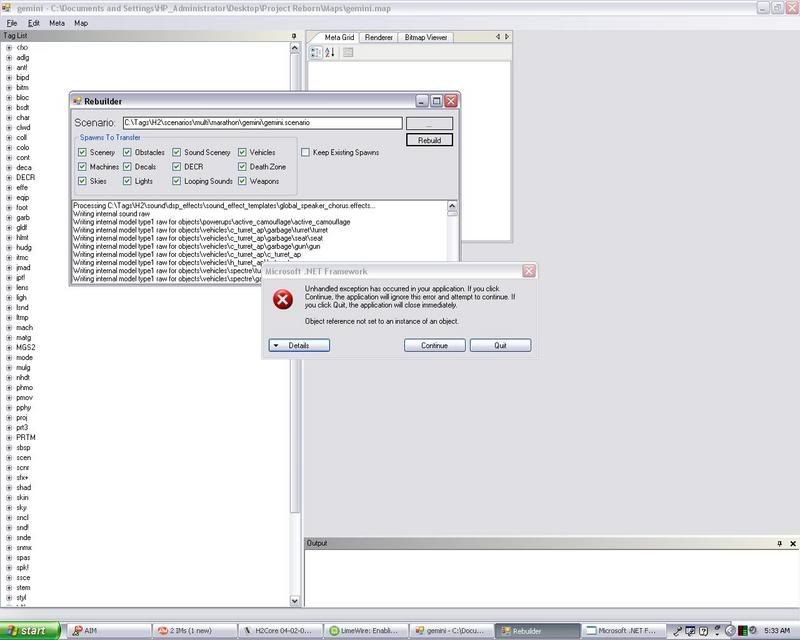Open the Meta menu

pos(57,23)
